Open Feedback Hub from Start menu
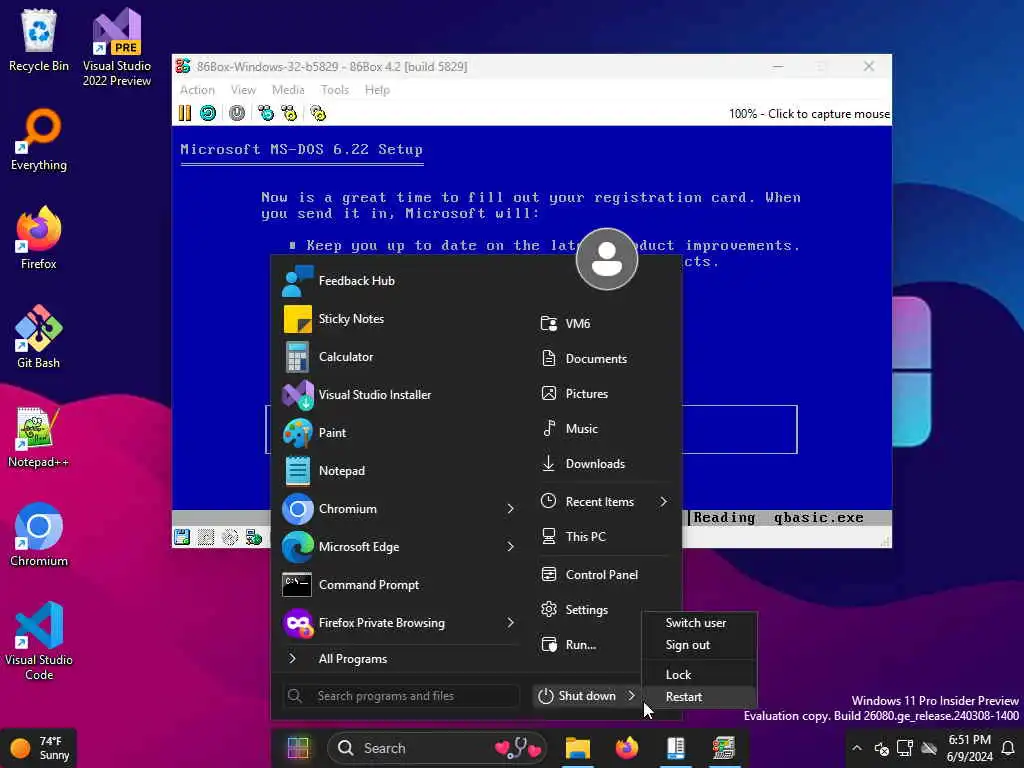The height and width of the screenshot is (768, 1024). tap(400, 281)
